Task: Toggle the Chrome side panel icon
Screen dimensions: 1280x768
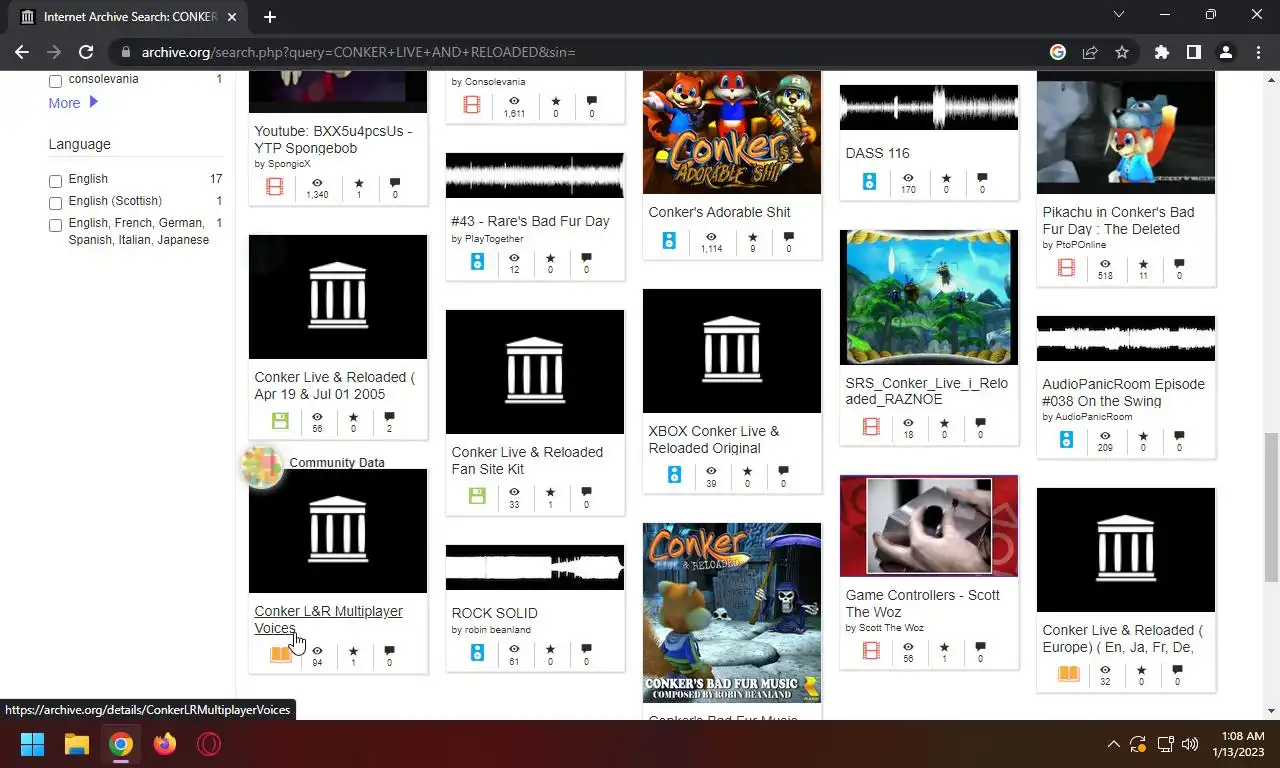Action: (x=1193, y=52)
